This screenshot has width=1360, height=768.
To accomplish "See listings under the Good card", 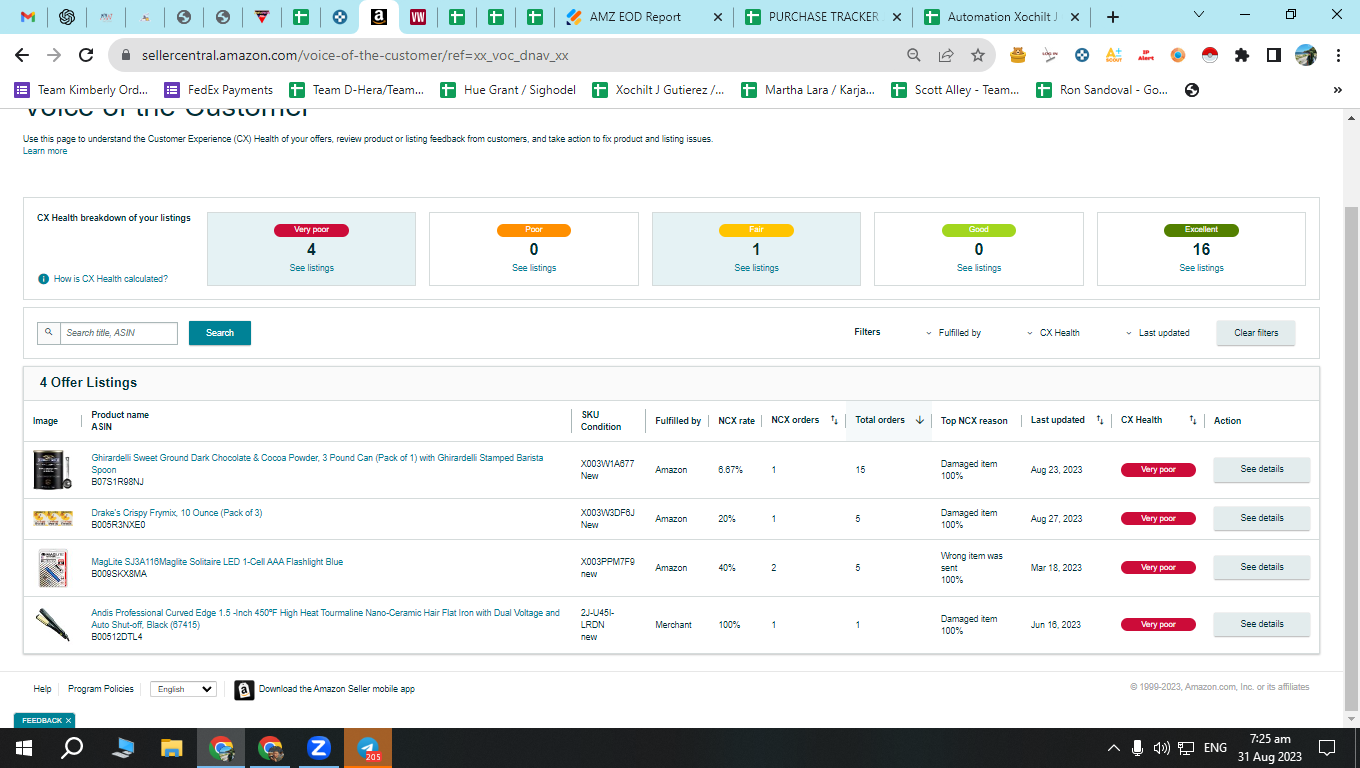I will click(979, 268).
